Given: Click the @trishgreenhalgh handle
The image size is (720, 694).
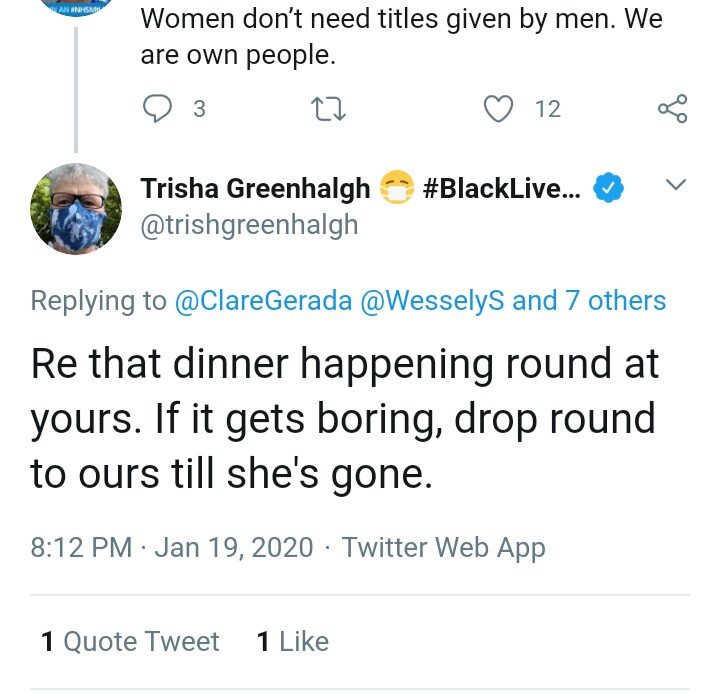Looking at the screenshot, I should coord(249,225).
